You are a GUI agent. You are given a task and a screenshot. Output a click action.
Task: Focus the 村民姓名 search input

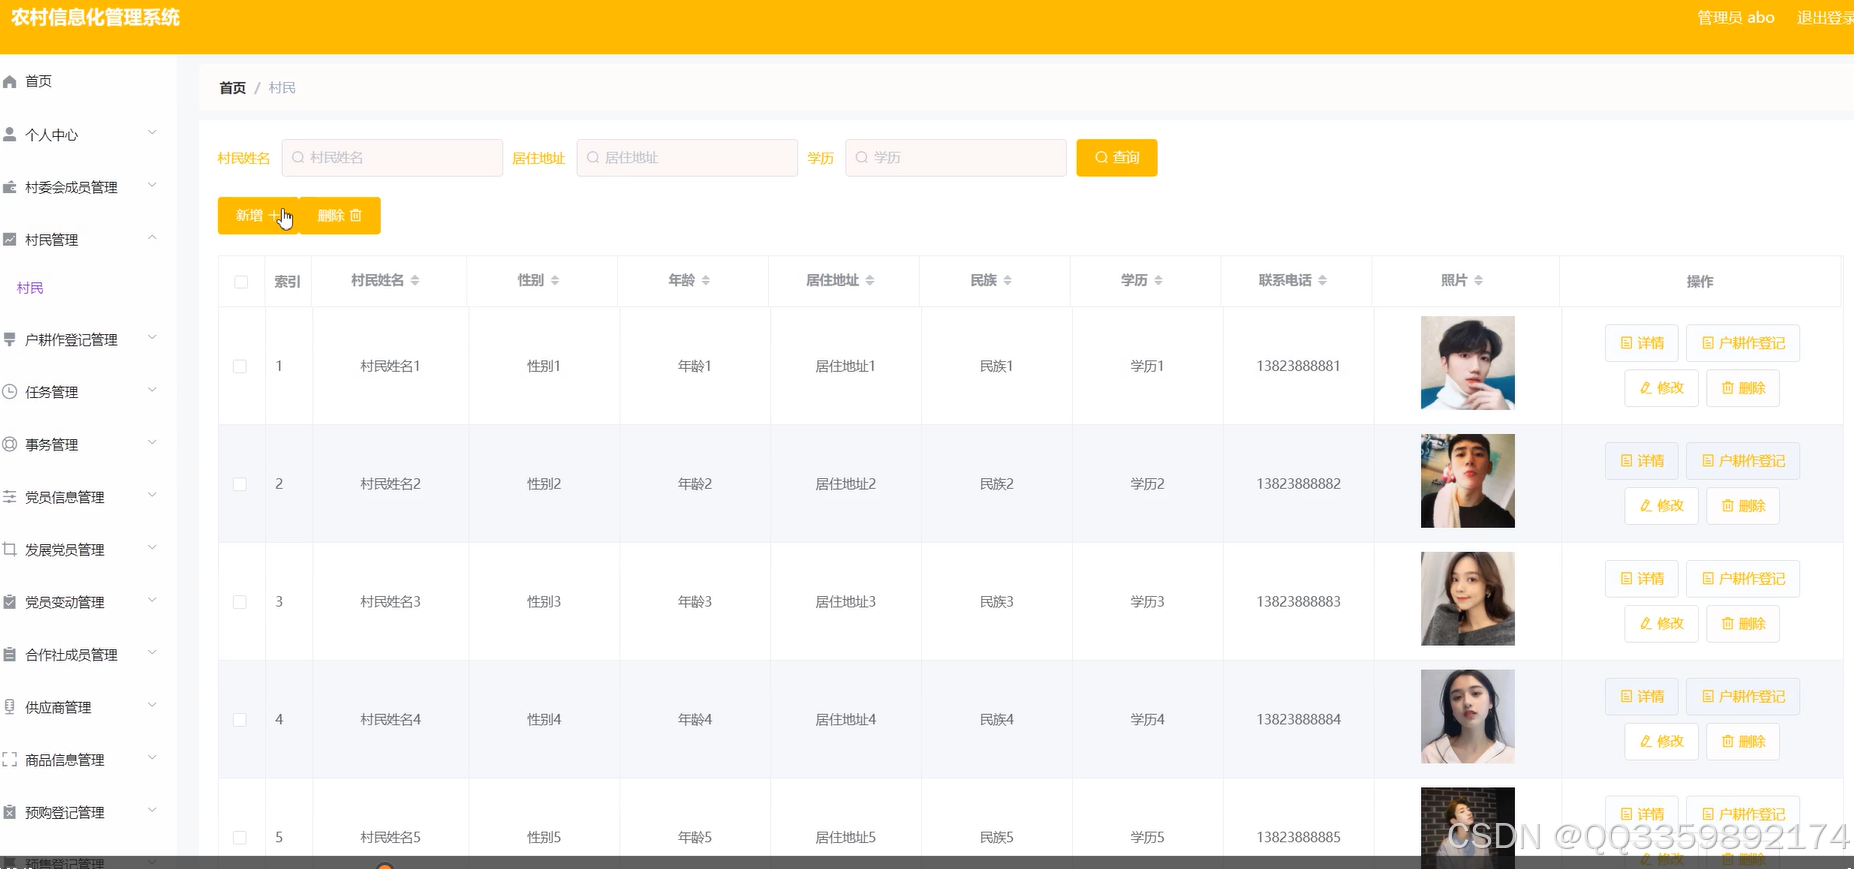pos(392,158)
